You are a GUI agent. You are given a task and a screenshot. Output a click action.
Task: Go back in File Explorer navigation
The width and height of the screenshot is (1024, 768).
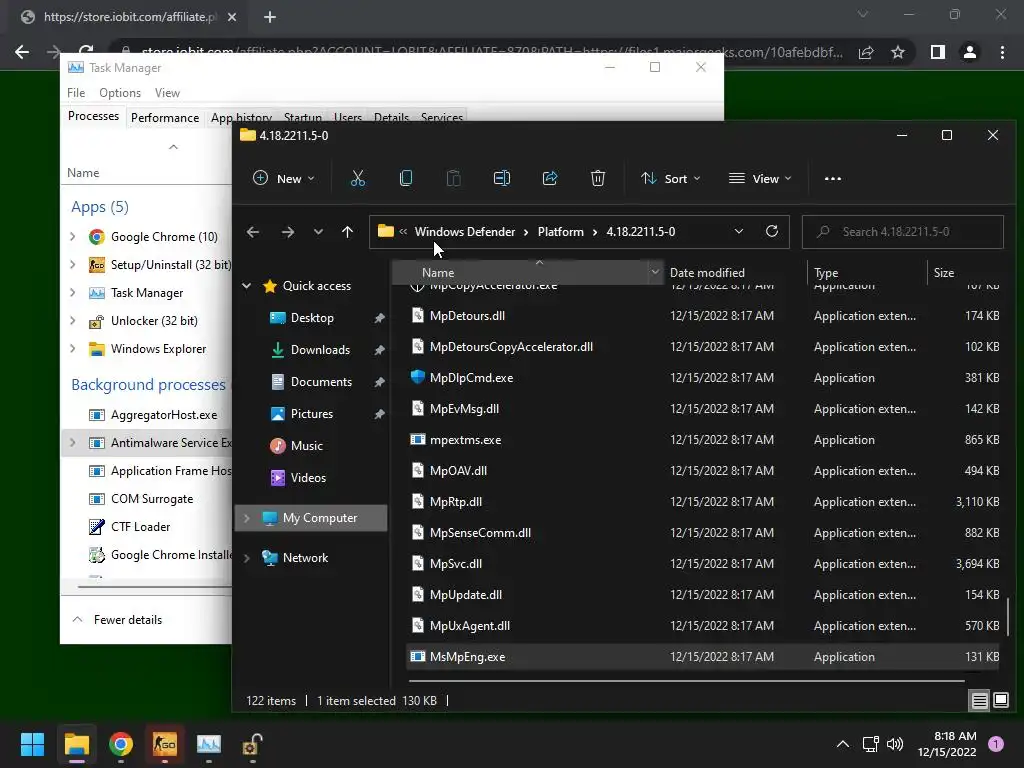pyautogui.click(x=253, y=232)
